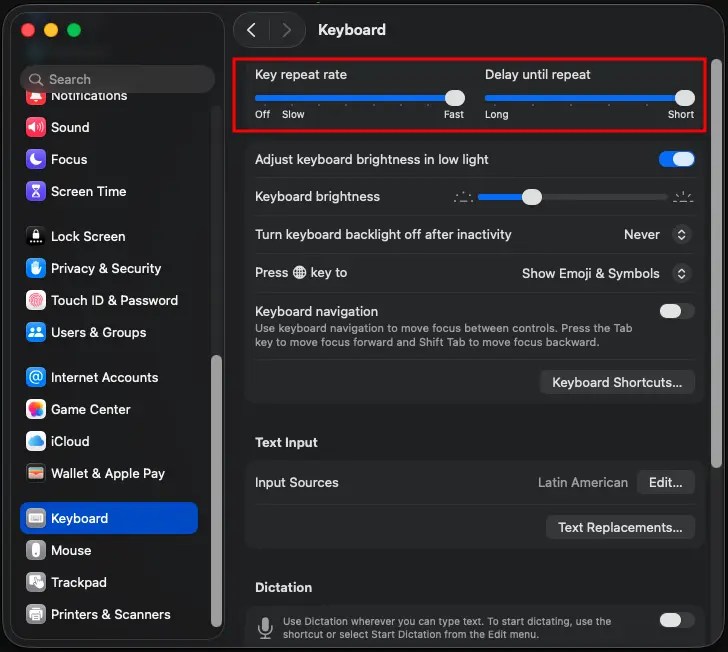The height and width of the screenshot is (652, 728).
Task: Enable the Keyboard navigation switch
Action: (676, 311)
